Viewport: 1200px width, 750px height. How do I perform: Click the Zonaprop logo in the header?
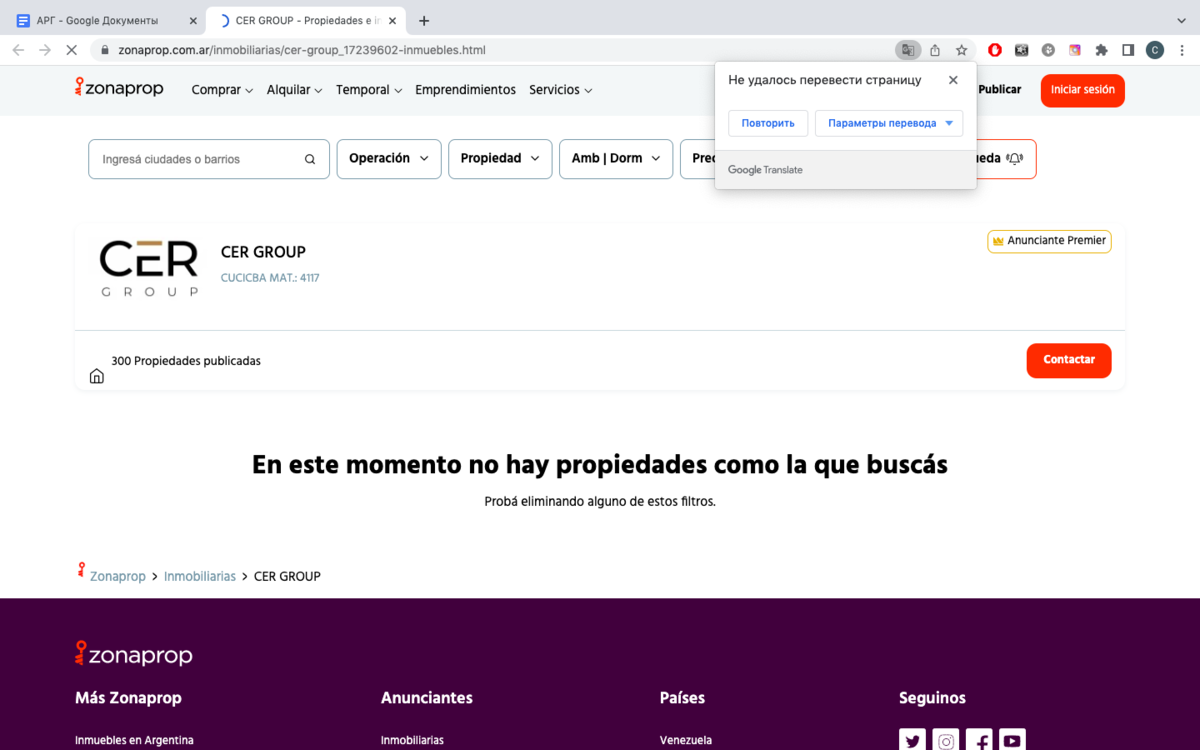tap(119, 89)
